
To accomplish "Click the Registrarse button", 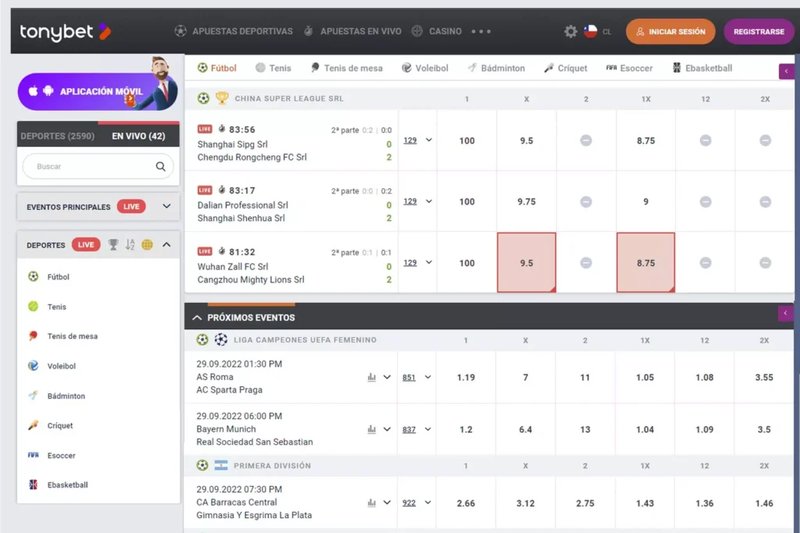I will click(x=759, y=32).
